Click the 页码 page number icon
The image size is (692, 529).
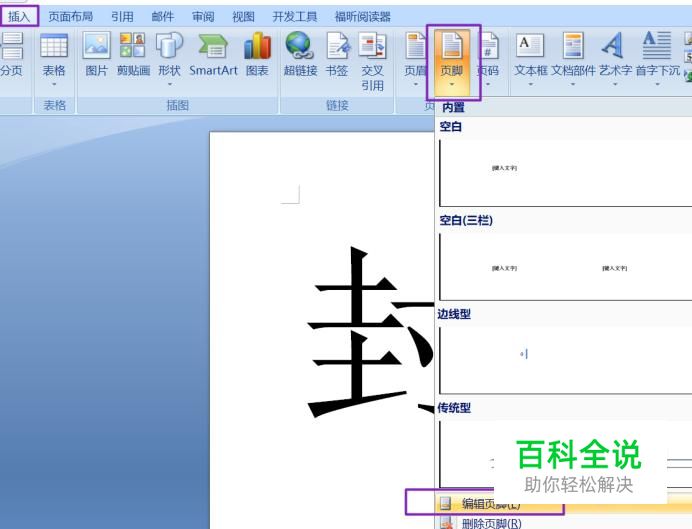pos(489,46)
